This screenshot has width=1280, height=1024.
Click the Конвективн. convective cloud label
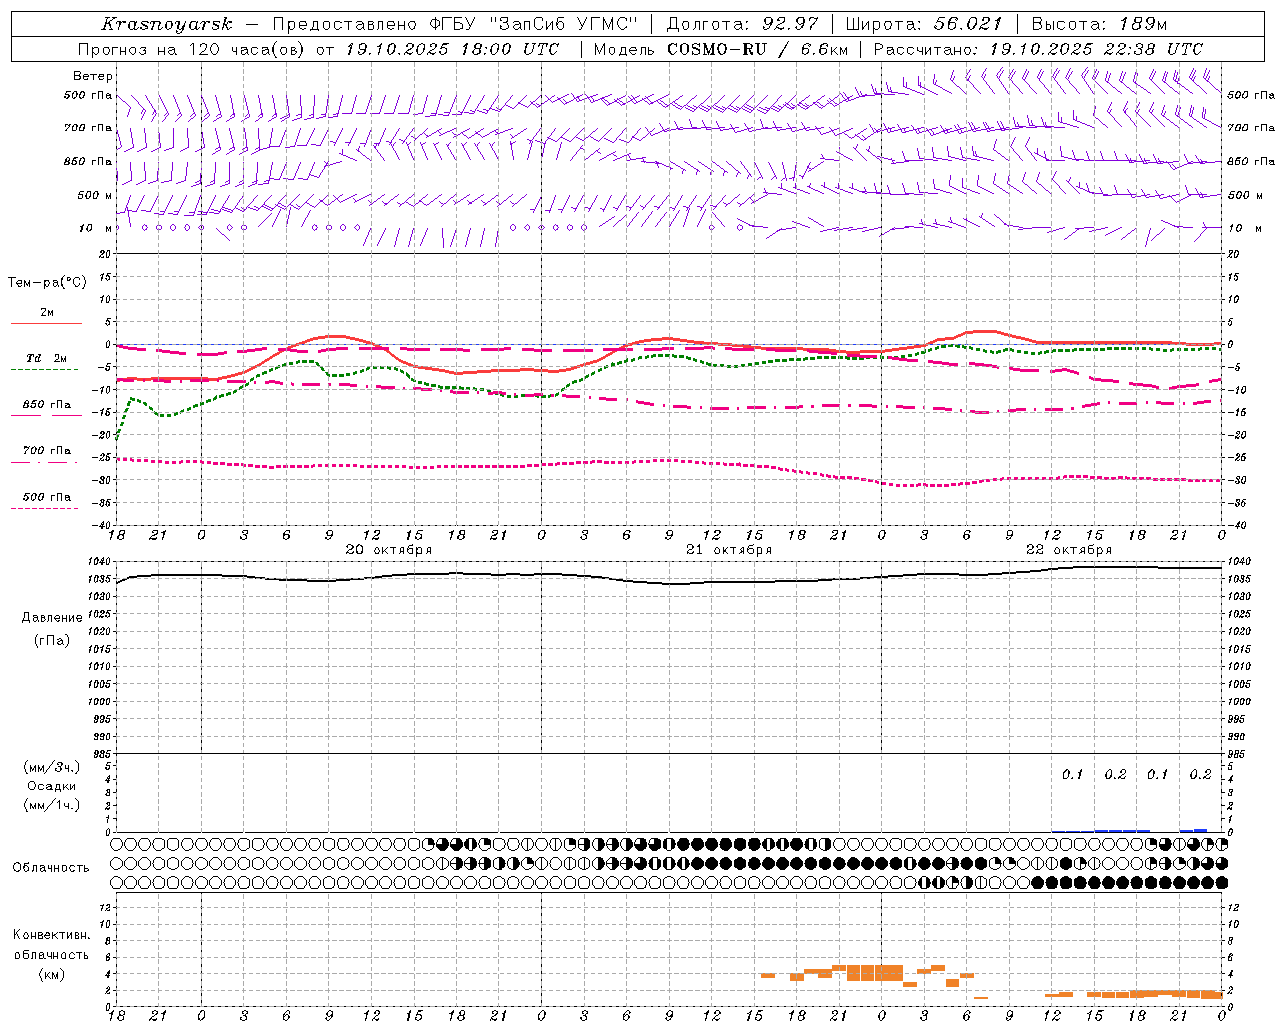coord(52,935)
